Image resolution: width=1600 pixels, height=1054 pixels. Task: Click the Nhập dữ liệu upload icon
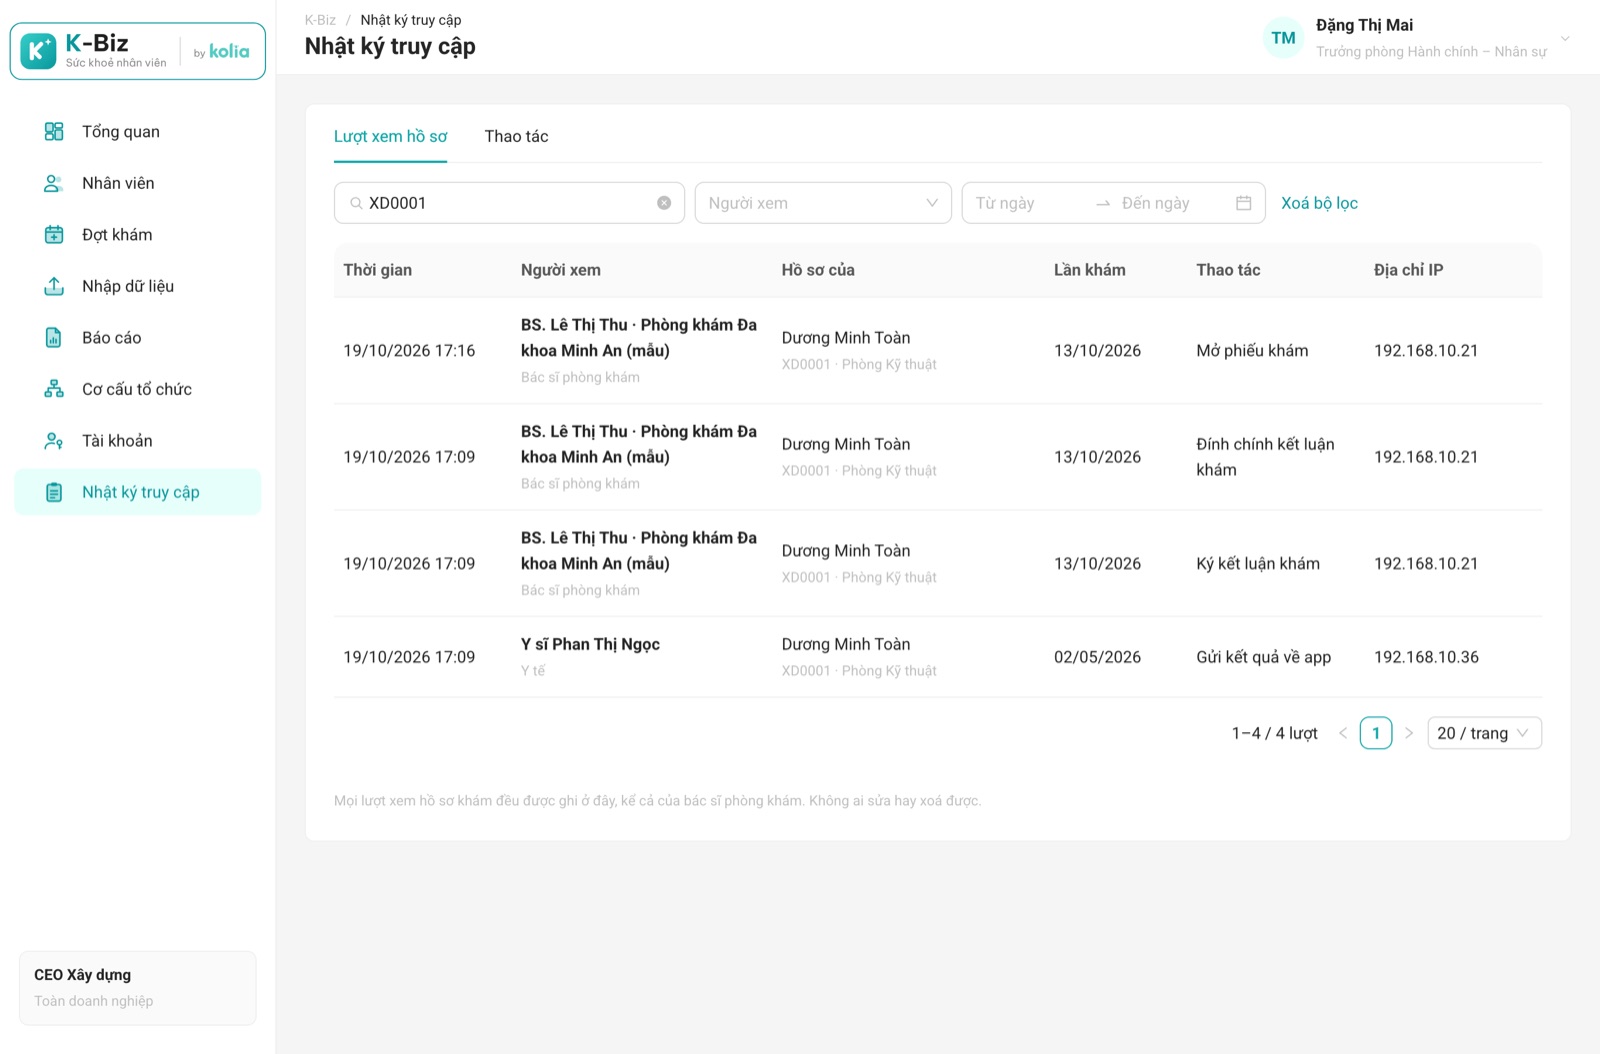coord(54,286)
